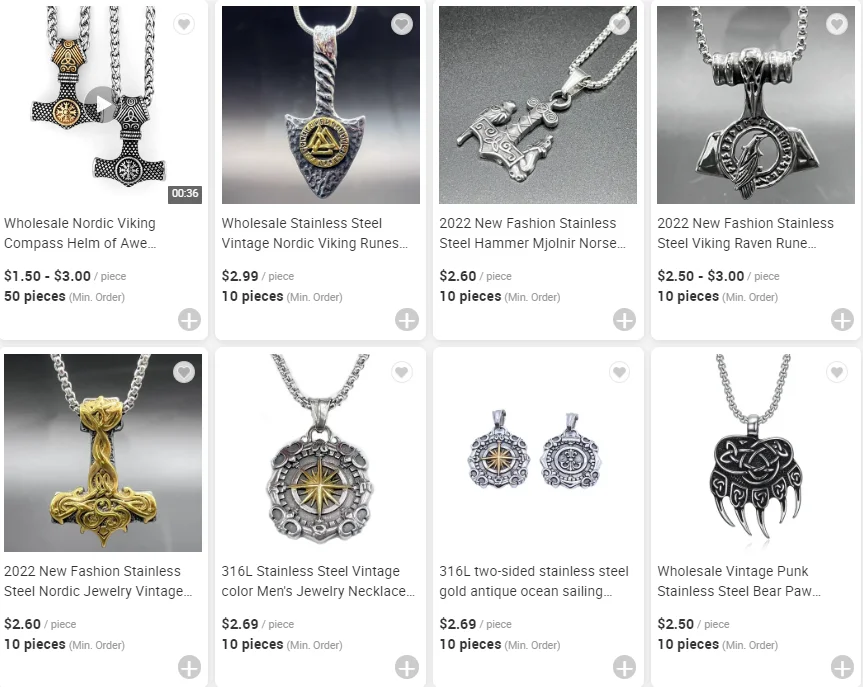Screen dimensions: 863x687
Task: Open the silver compass star pendant photo
Action: (x=320, y=452)
